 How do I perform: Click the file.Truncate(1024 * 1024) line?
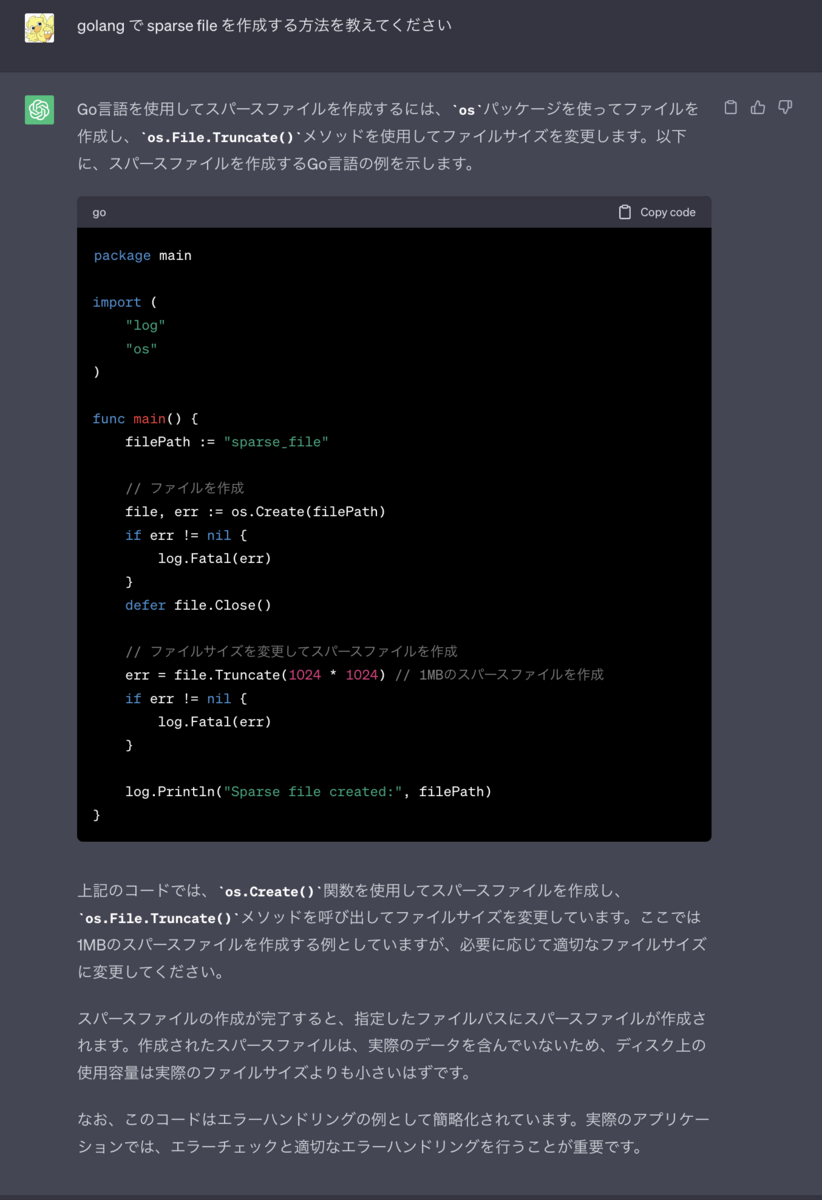364,675
